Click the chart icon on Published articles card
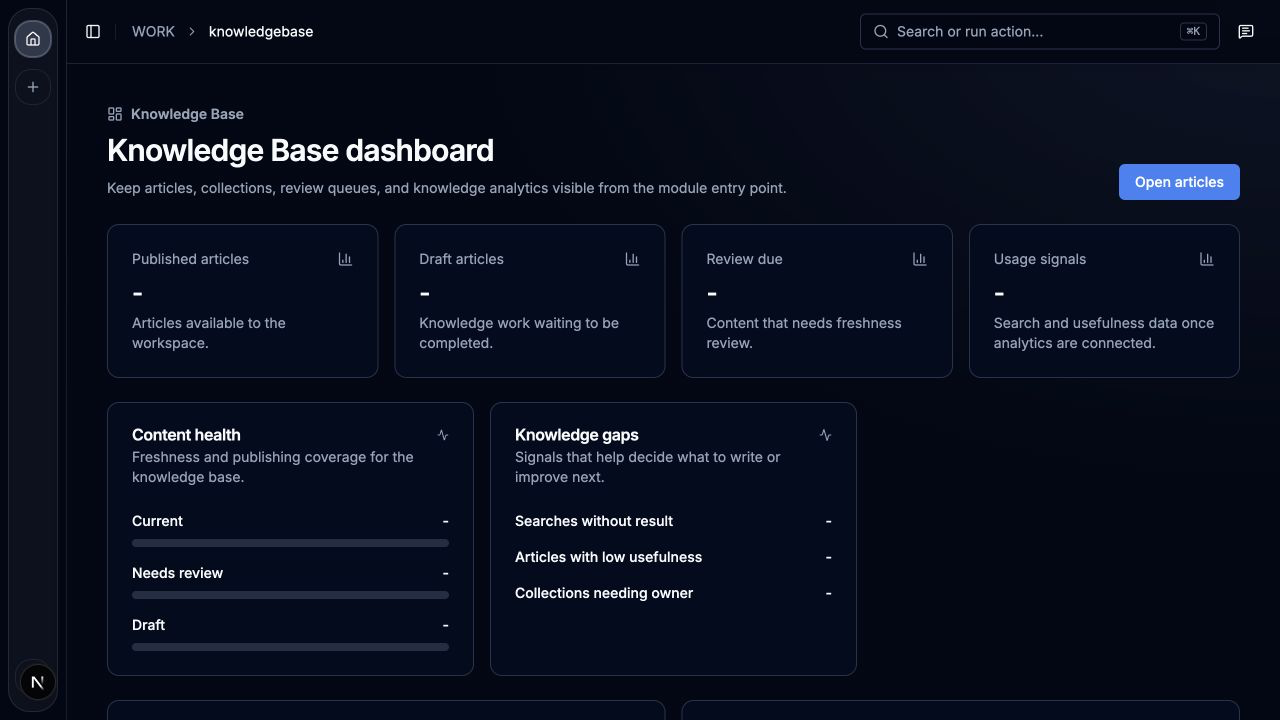The height and width of the screenshot is (720, 1280). (345, 259)
